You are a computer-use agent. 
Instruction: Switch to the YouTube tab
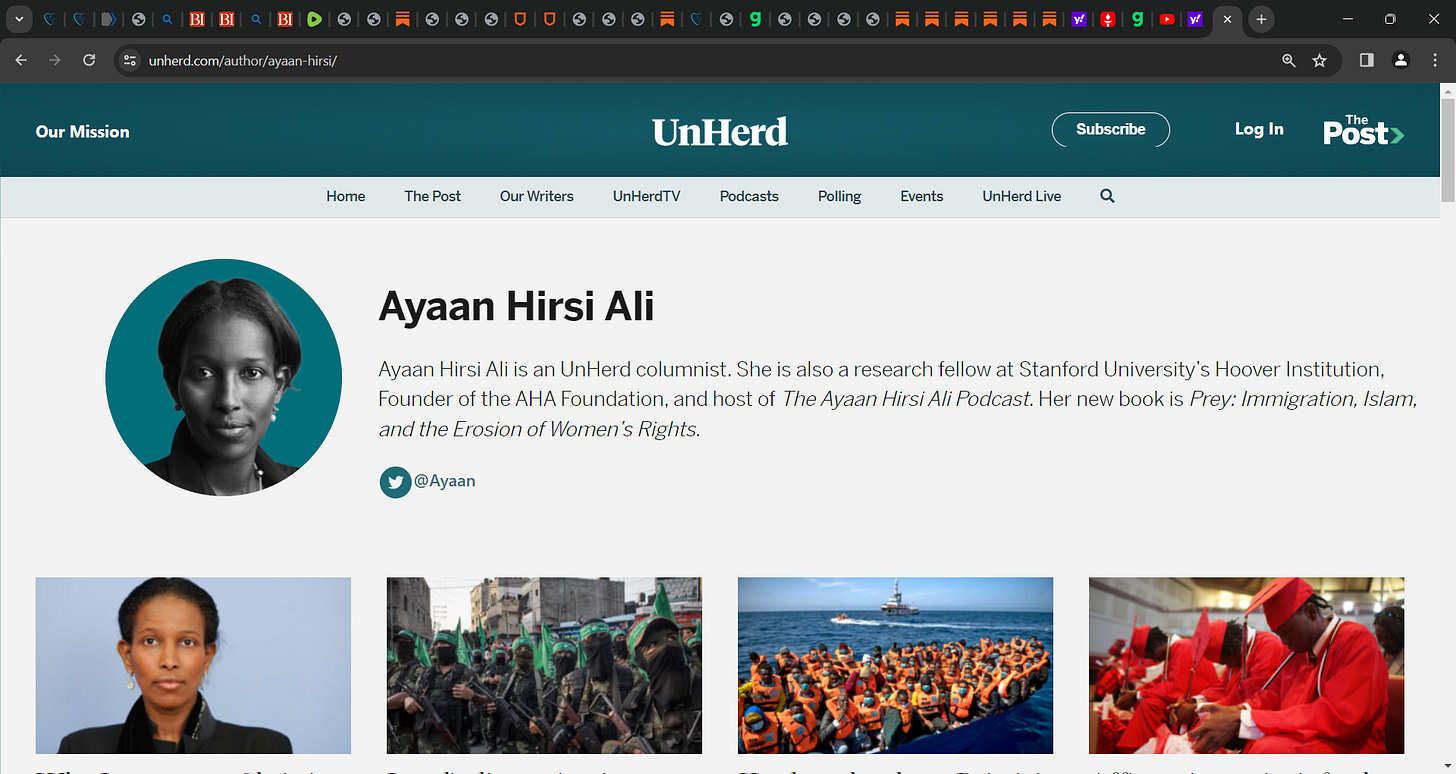click(x=1166, y=19)
